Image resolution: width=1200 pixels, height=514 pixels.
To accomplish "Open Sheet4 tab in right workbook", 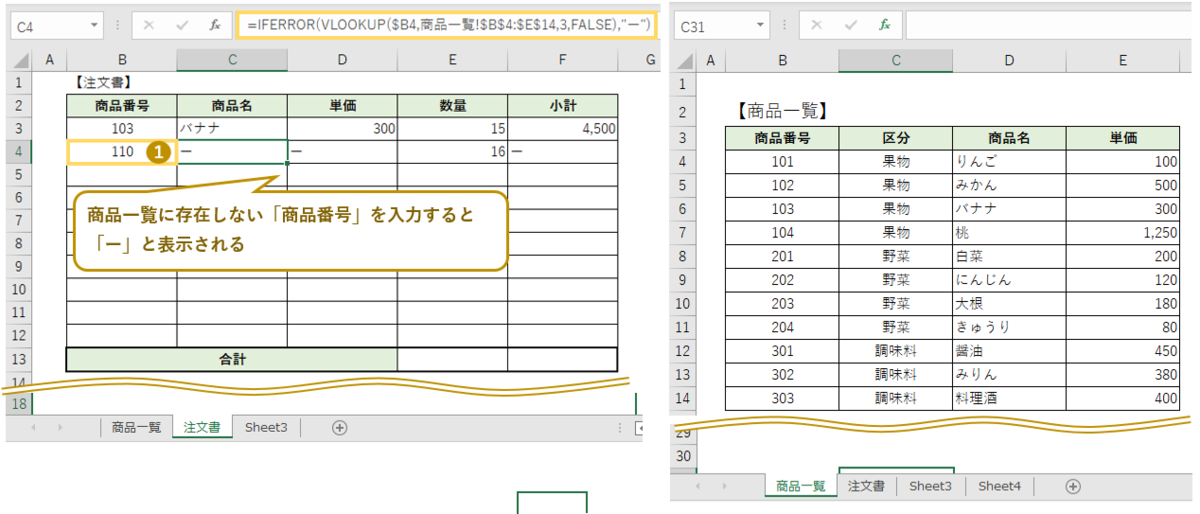I will pos(1000,486).
